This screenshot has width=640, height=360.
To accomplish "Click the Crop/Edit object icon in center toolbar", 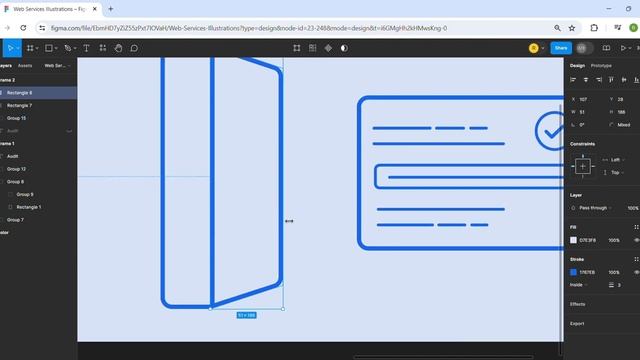I will pos(297,48).
